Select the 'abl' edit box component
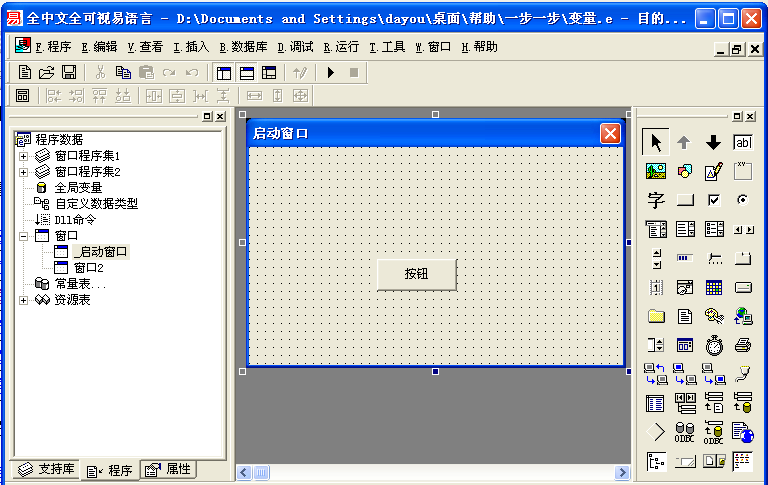 (x=743, y=143)
